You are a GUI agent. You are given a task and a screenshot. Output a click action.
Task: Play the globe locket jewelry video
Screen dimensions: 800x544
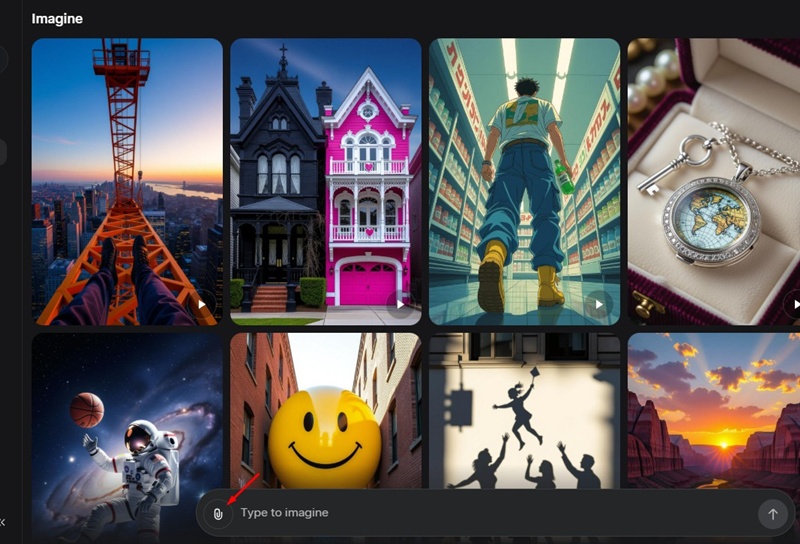click(795, 304)
